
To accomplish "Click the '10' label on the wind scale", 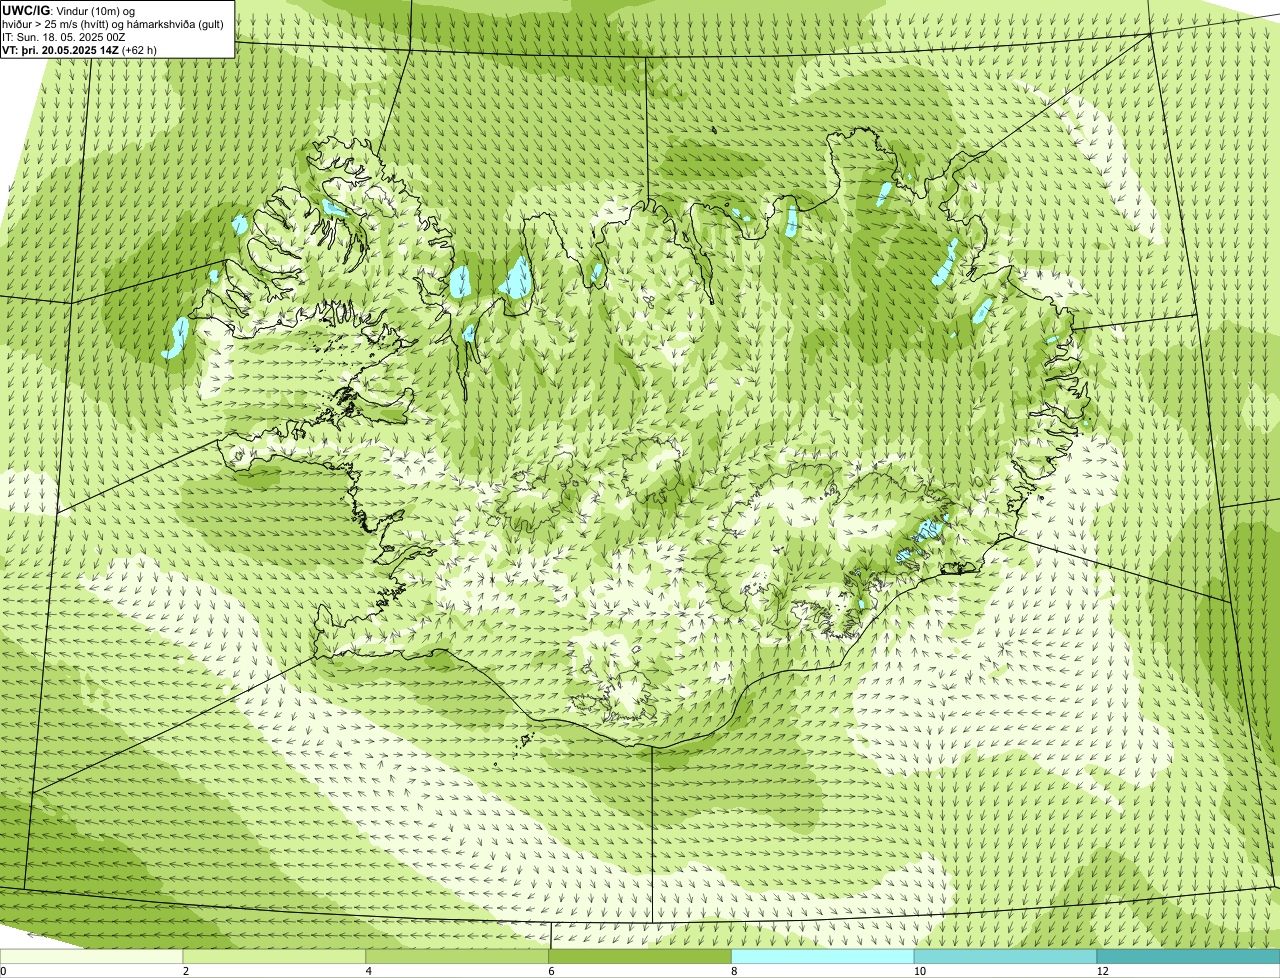I will click(x=919, y=971).
